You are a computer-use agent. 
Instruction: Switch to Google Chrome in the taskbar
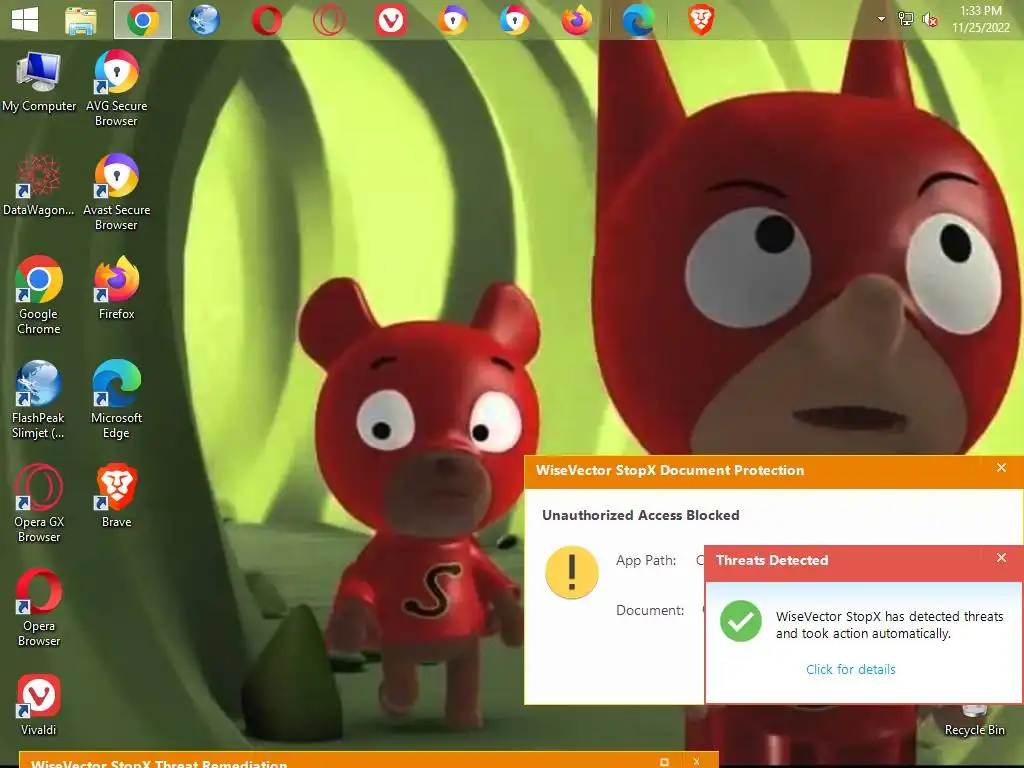(143, 20)
